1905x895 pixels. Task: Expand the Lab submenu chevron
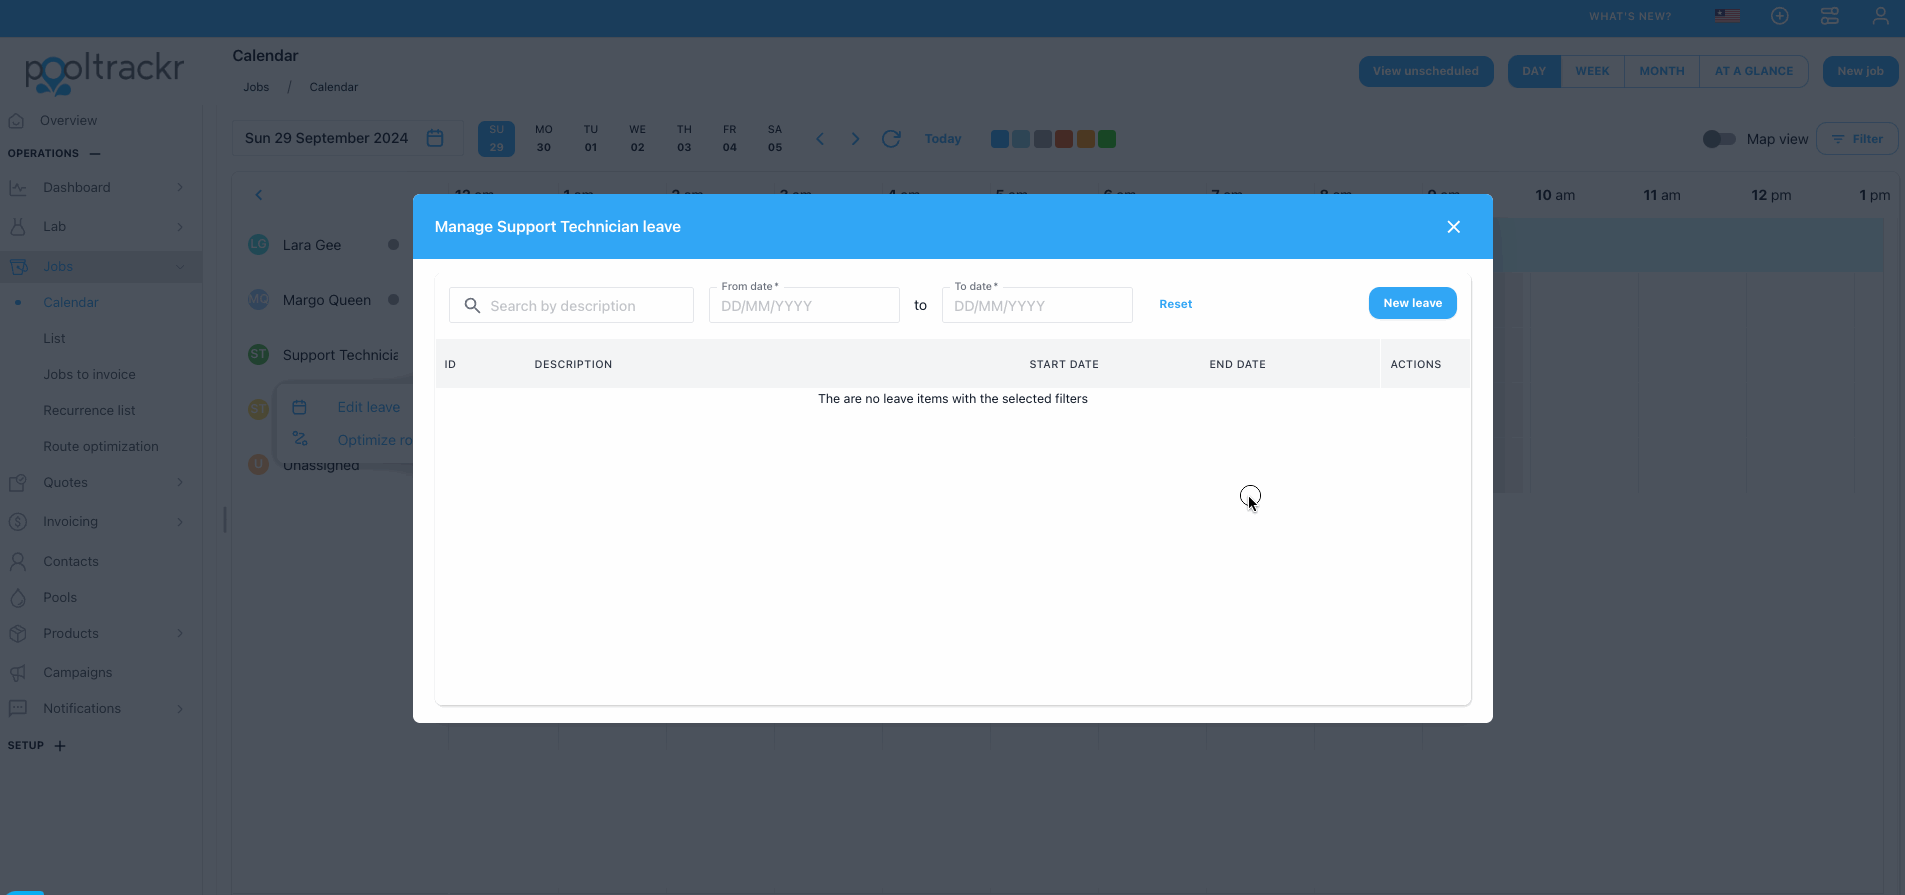pyautogui.click(x=180, y=227)
